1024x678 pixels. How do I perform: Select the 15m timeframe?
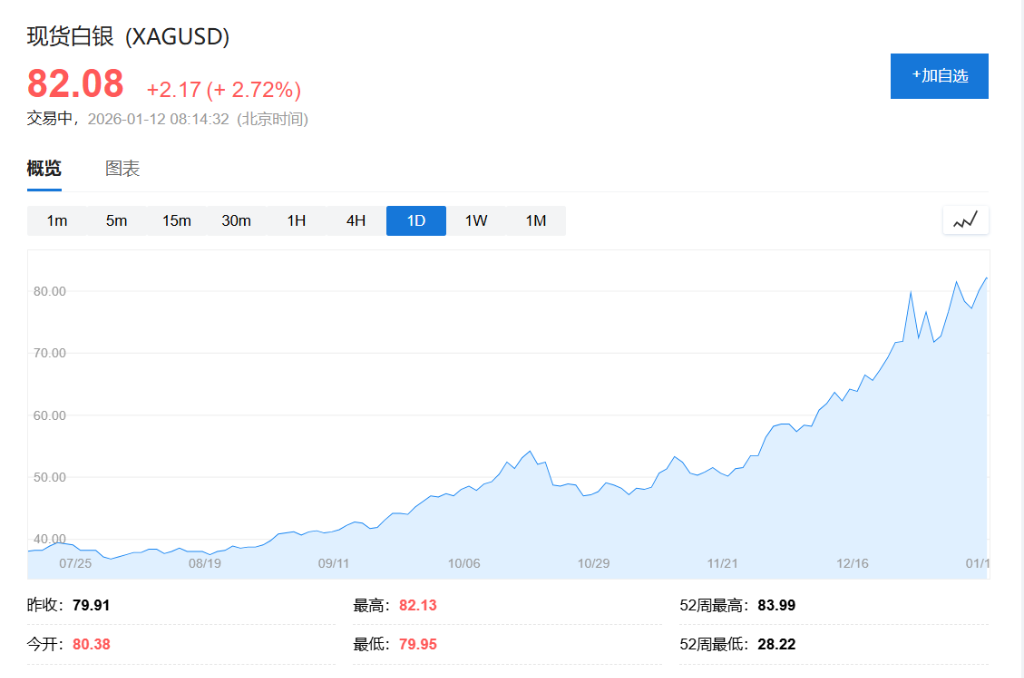(x=176, y=220)
